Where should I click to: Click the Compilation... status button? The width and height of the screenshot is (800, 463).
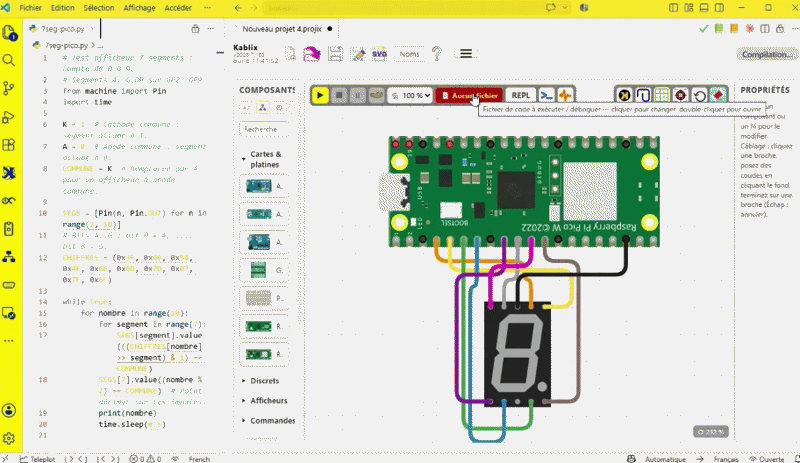[x=767, y=54]
